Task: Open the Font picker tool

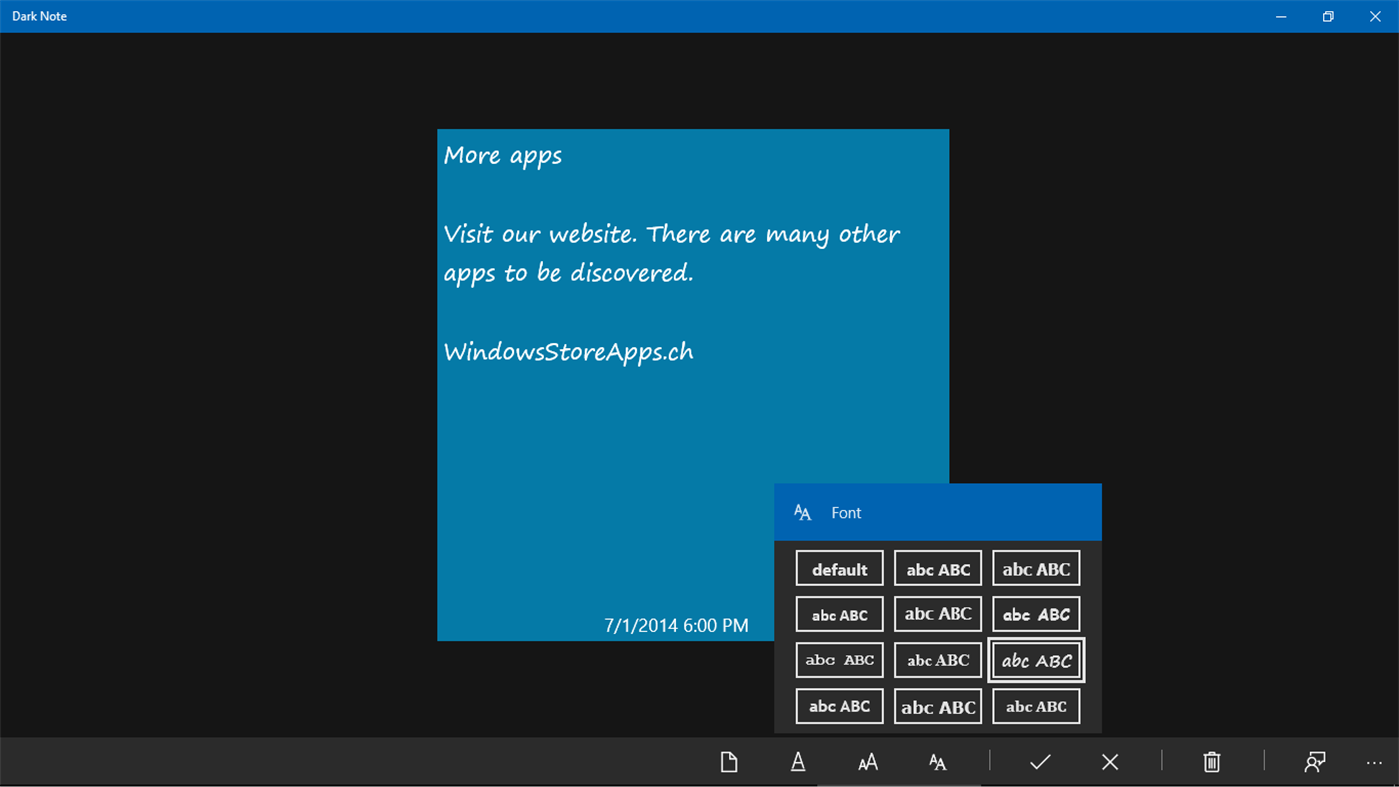Action: [x=937, y=761]
